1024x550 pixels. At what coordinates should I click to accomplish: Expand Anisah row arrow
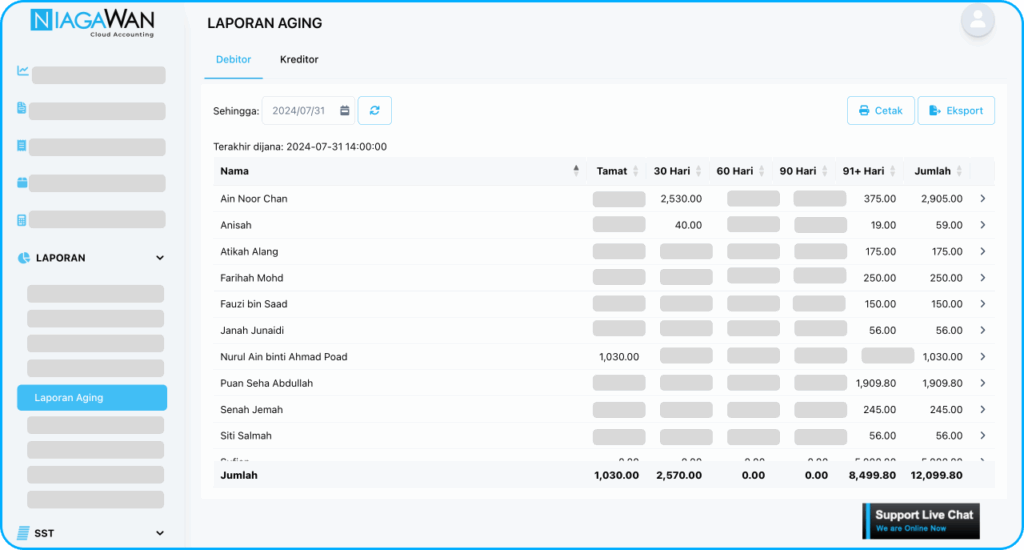tap(982, 225)
